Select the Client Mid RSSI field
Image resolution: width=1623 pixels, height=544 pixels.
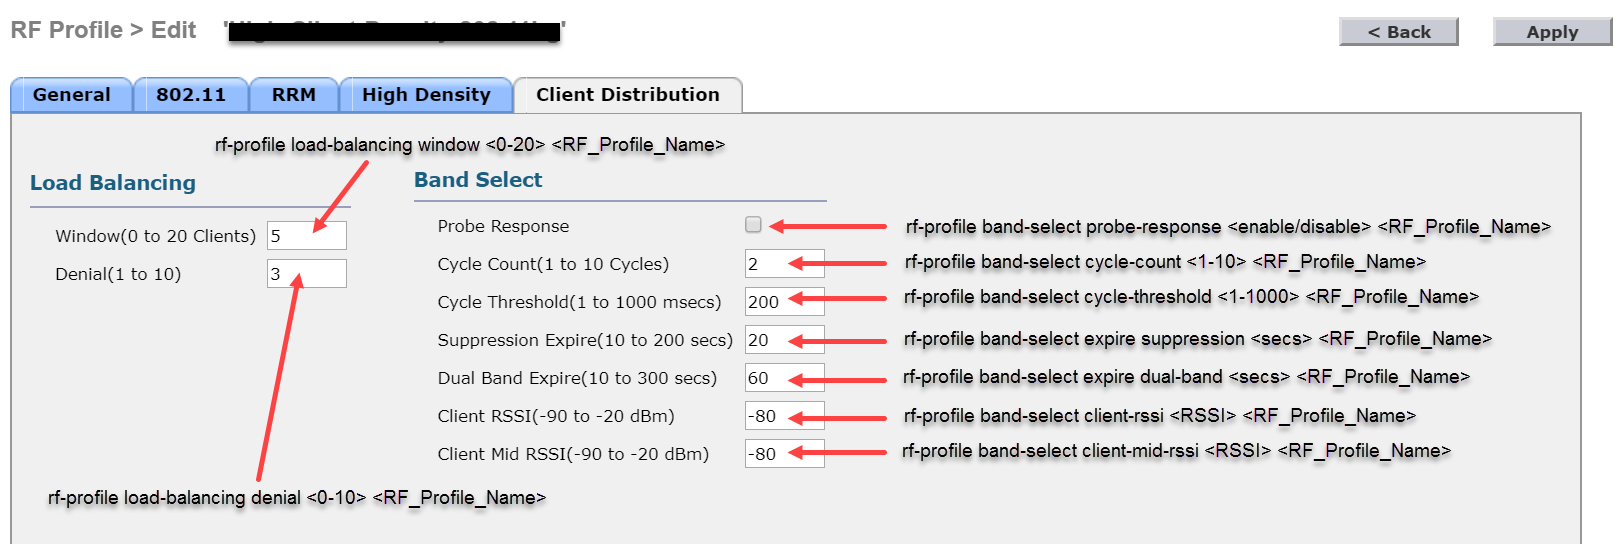tap(784, 454)
